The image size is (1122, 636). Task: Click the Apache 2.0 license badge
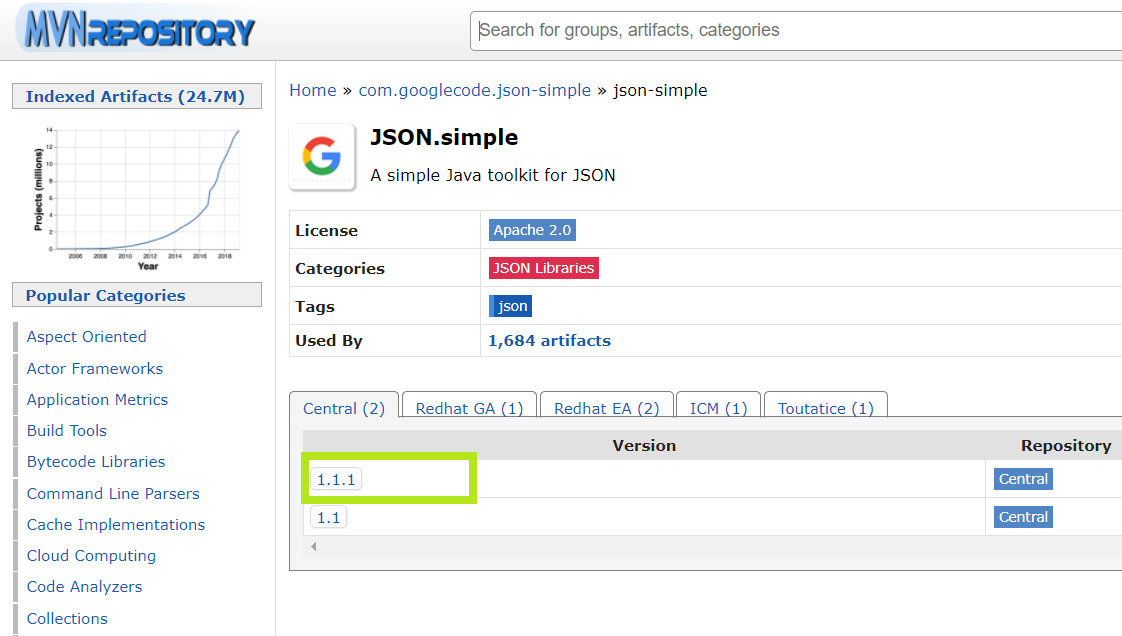pos(532,230)
